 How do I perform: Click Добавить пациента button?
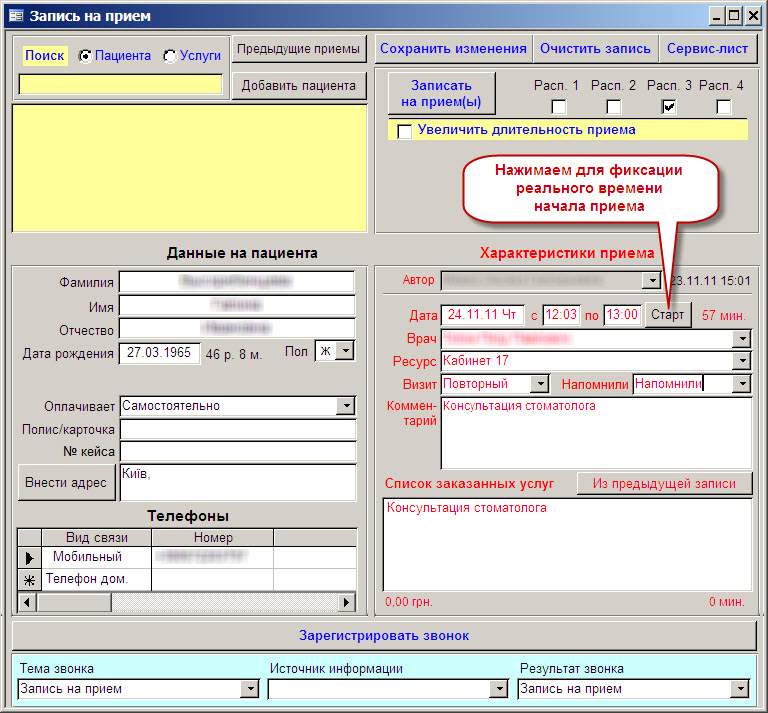pyautogui.click(x=298, y=86)
